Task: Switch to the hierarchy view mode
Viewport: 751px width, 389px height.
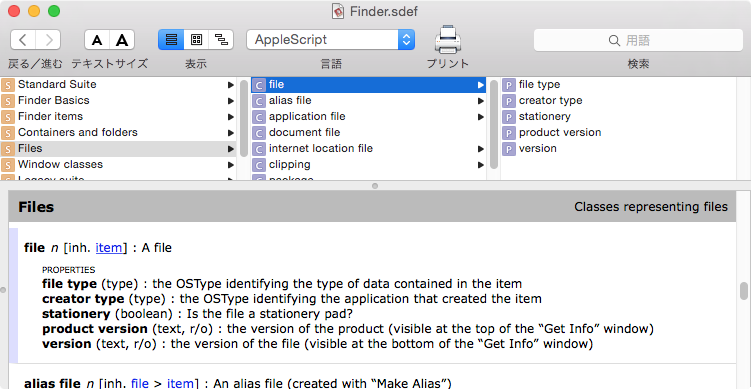Action: [x=221, y=40]
